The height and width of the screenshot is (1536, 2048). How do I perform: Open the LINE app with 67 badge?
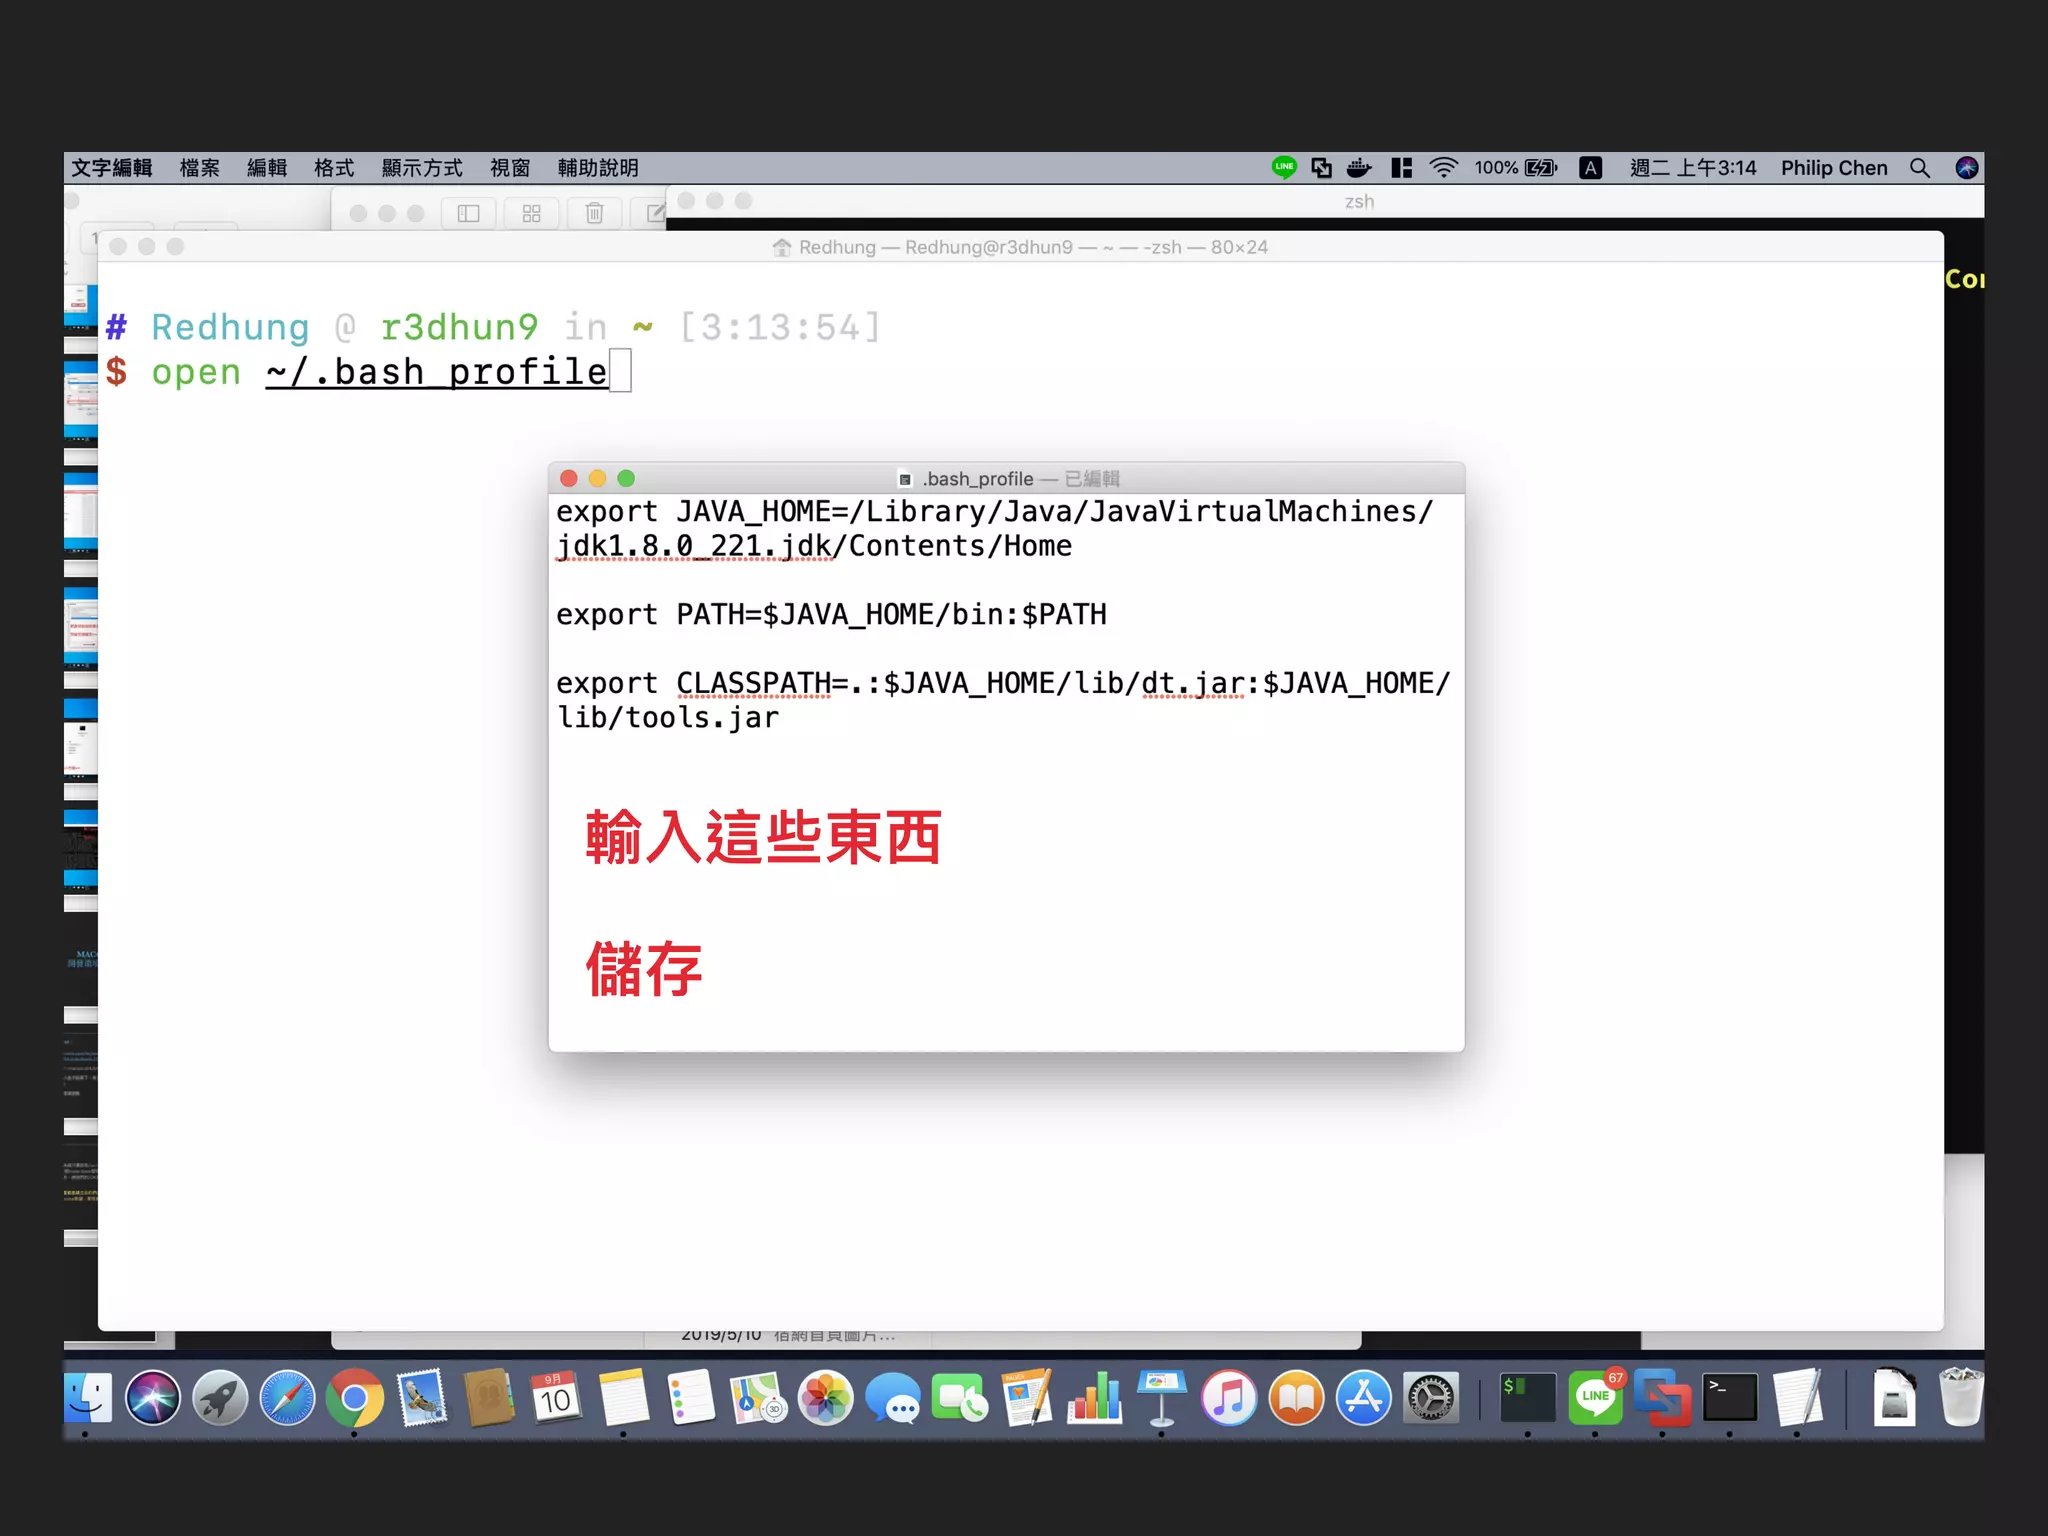click(x=1595, y=1398)
